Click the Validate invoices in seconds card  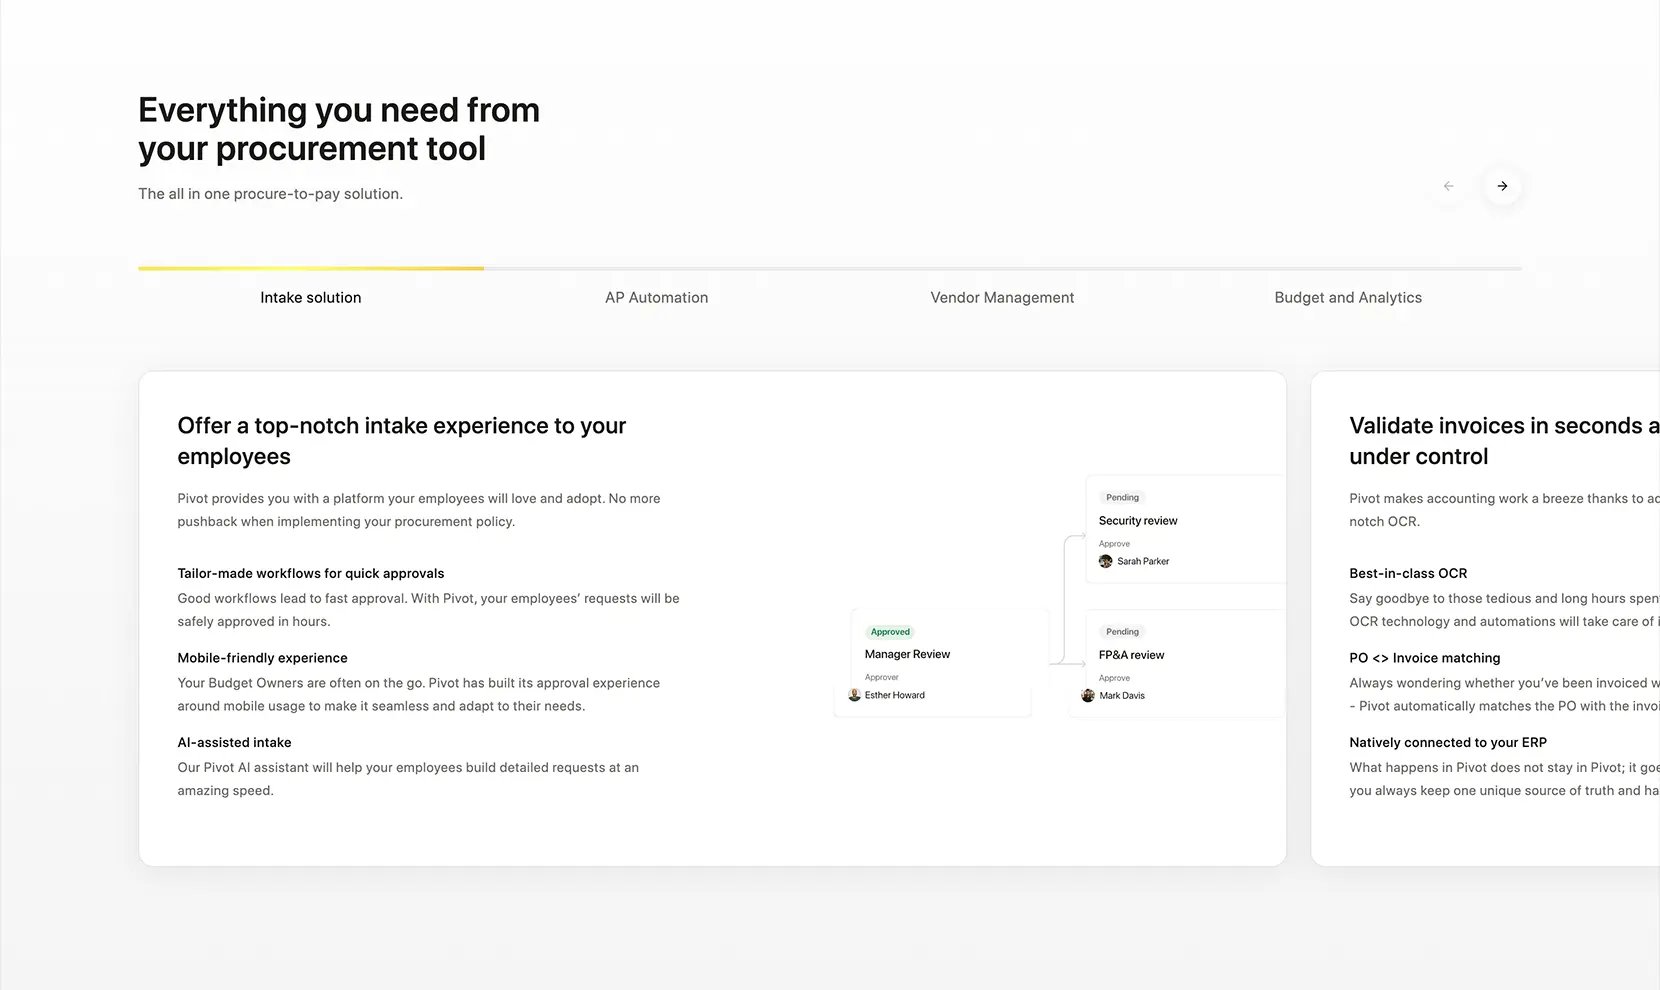coord(1485,619)
